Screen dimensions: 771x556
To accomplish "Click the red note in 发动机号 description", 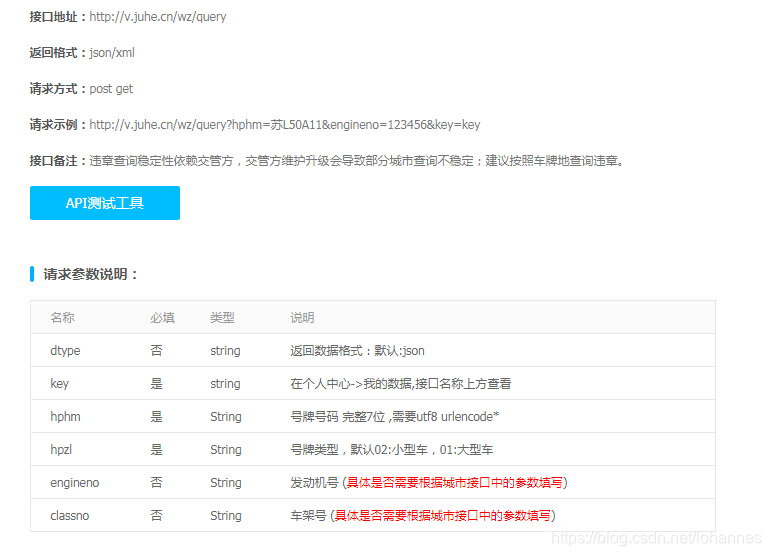I will [x=455, y=483].
